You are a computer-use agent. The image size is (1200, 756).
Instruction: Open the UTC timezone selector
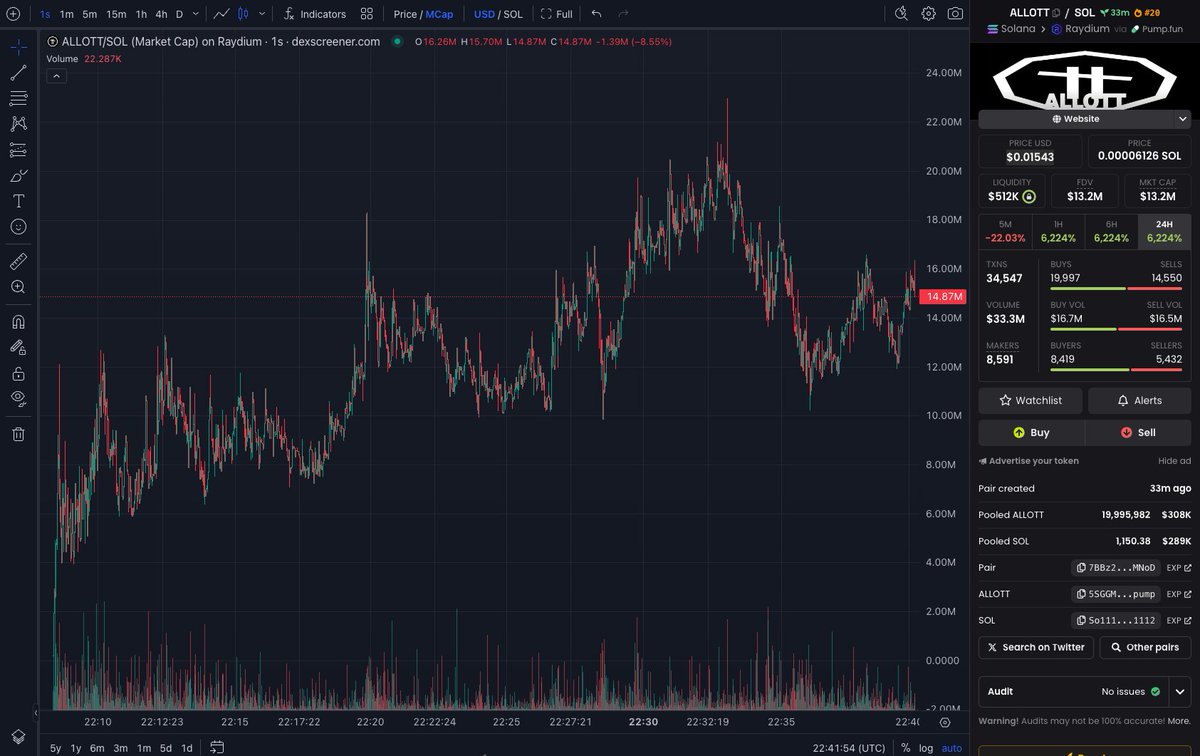point(849,747)
